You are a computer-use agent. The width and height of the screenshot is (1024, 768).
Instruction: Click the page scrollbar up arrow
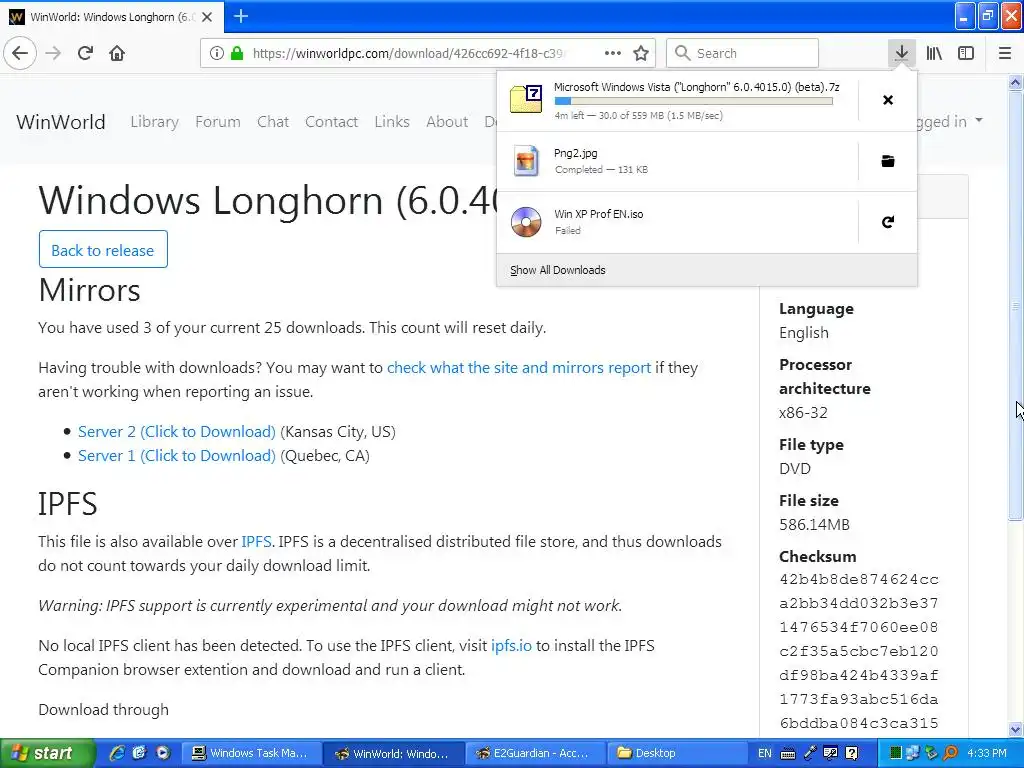pos(1016,82)
